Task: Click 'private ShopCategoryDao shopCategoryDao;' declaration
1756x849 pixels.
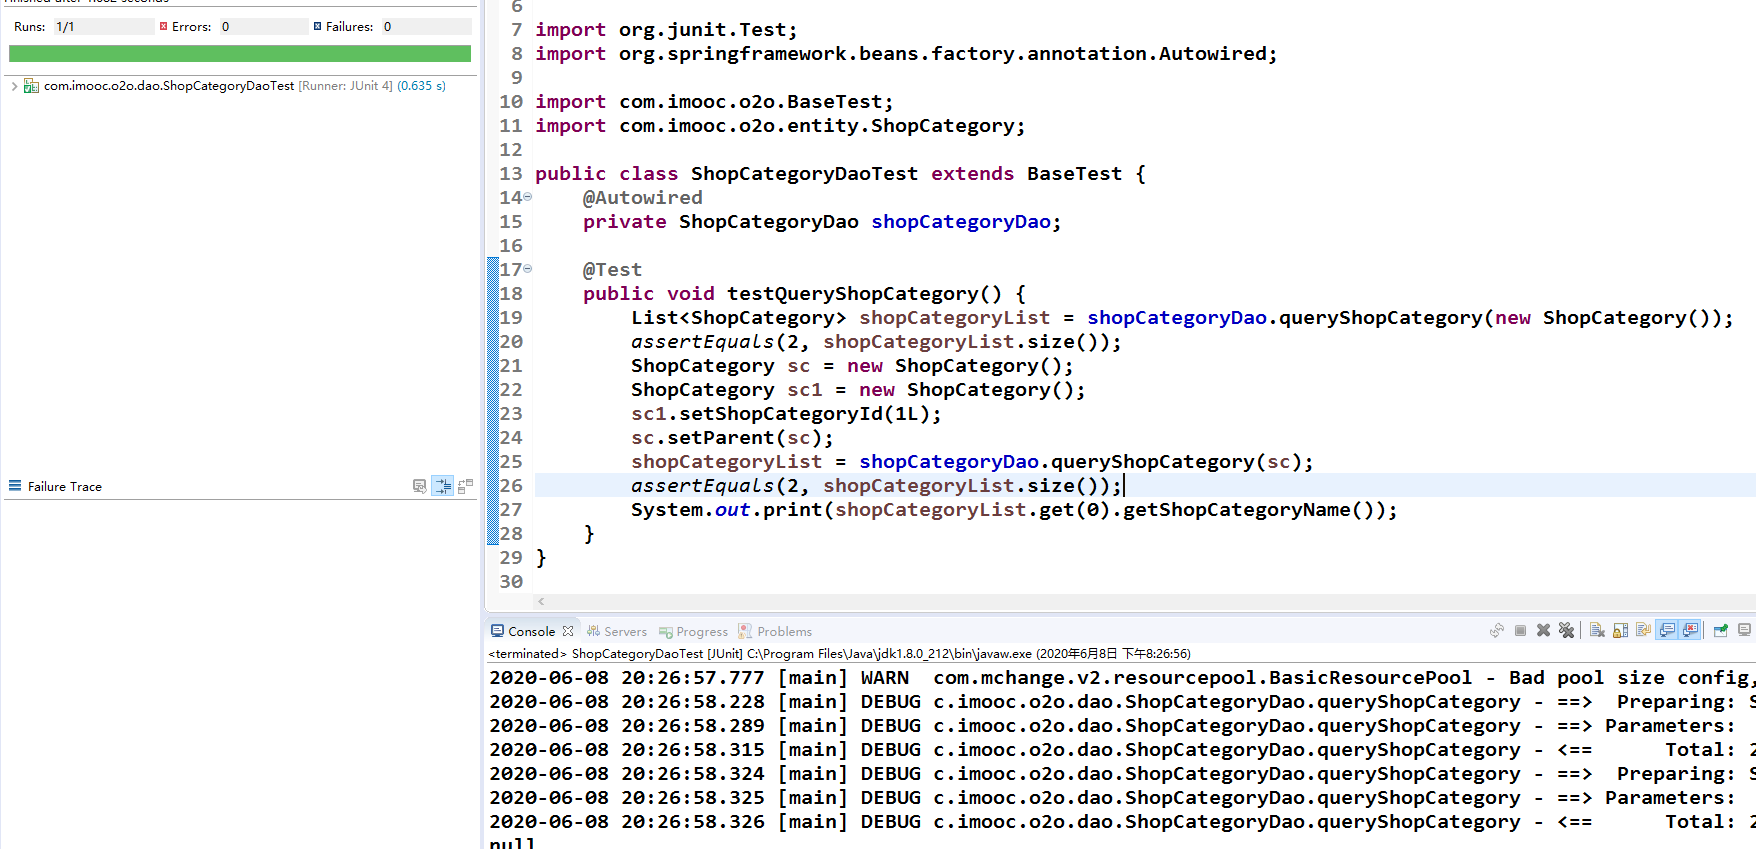Action: click(x=822, y=222)
